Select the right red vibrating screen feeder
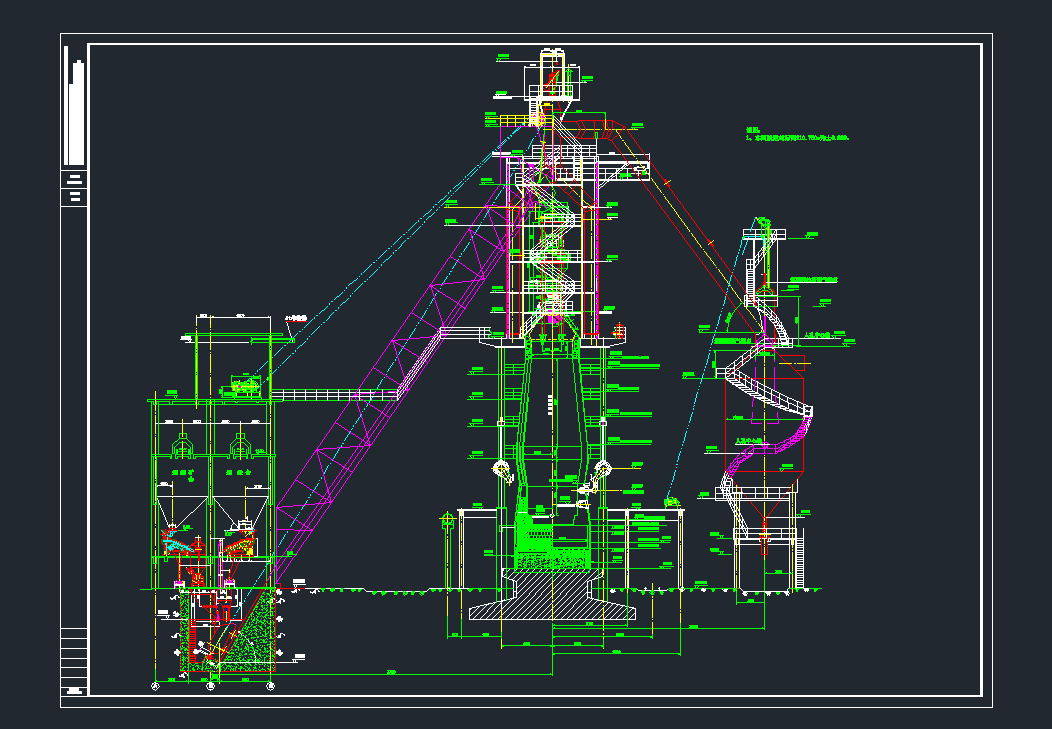The height and width of the screenshot is (729, 1052). tap(238, 545)
